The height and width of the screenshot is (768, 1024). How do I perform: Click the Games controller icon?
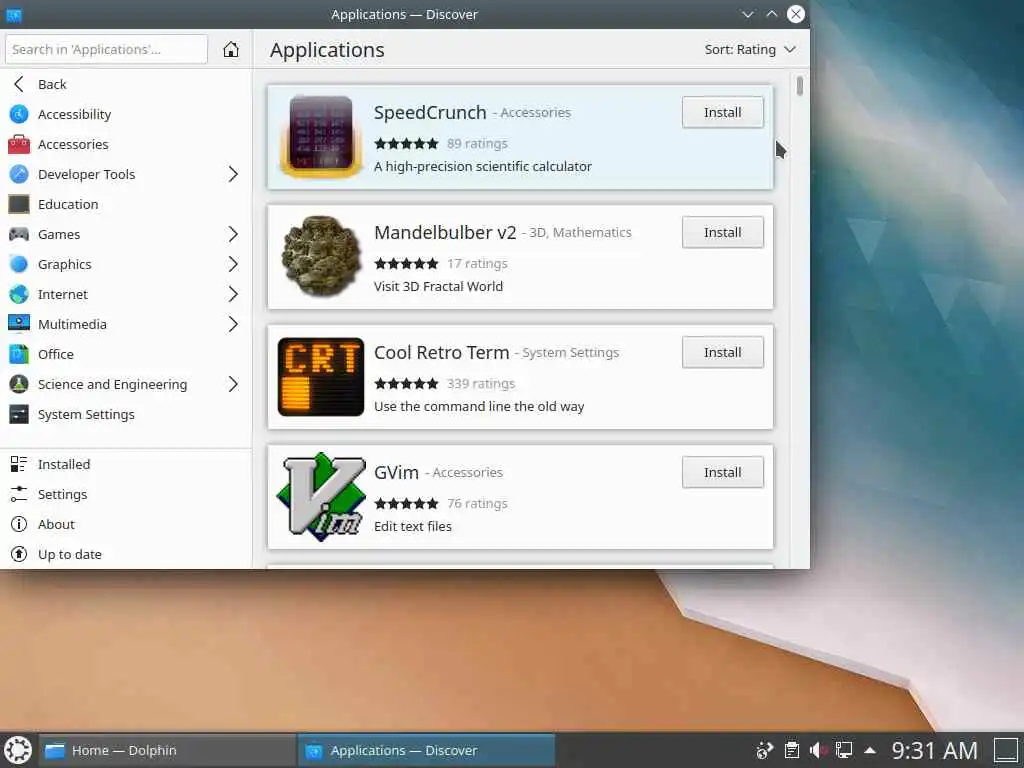pyautogui.click(x=19, y=234)
